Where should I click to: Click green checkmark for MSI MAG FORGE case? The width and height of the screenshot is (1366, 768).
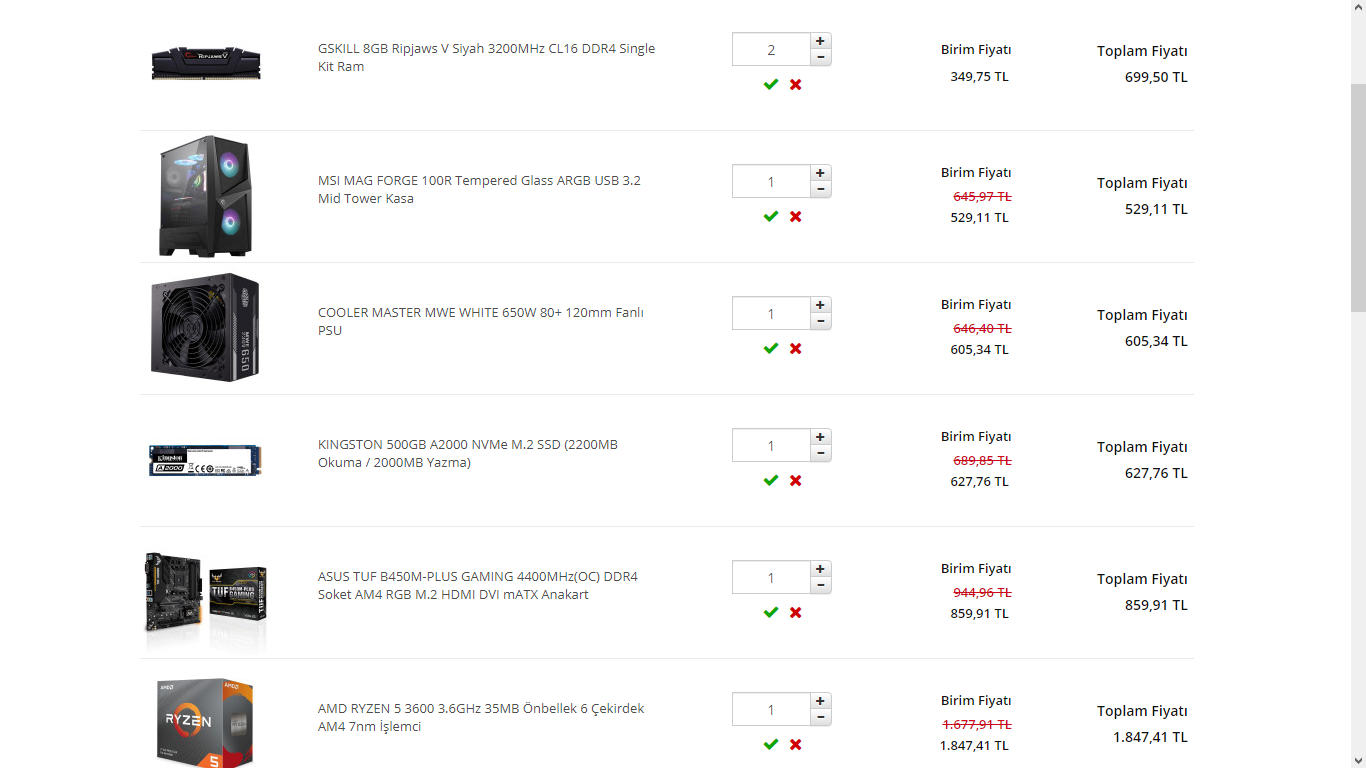(x=770, y=217)
